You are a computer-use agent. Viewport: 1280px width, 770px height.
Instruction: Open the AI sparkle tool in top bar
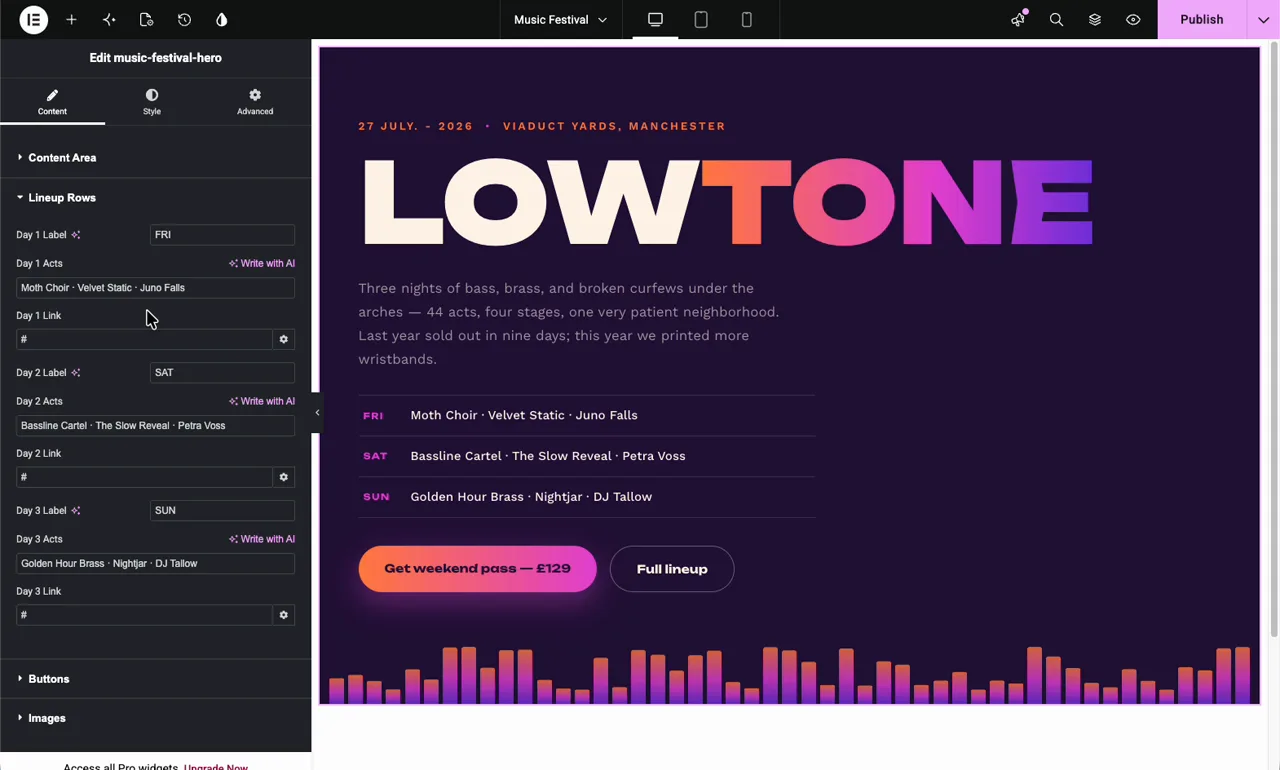(109, 19)
